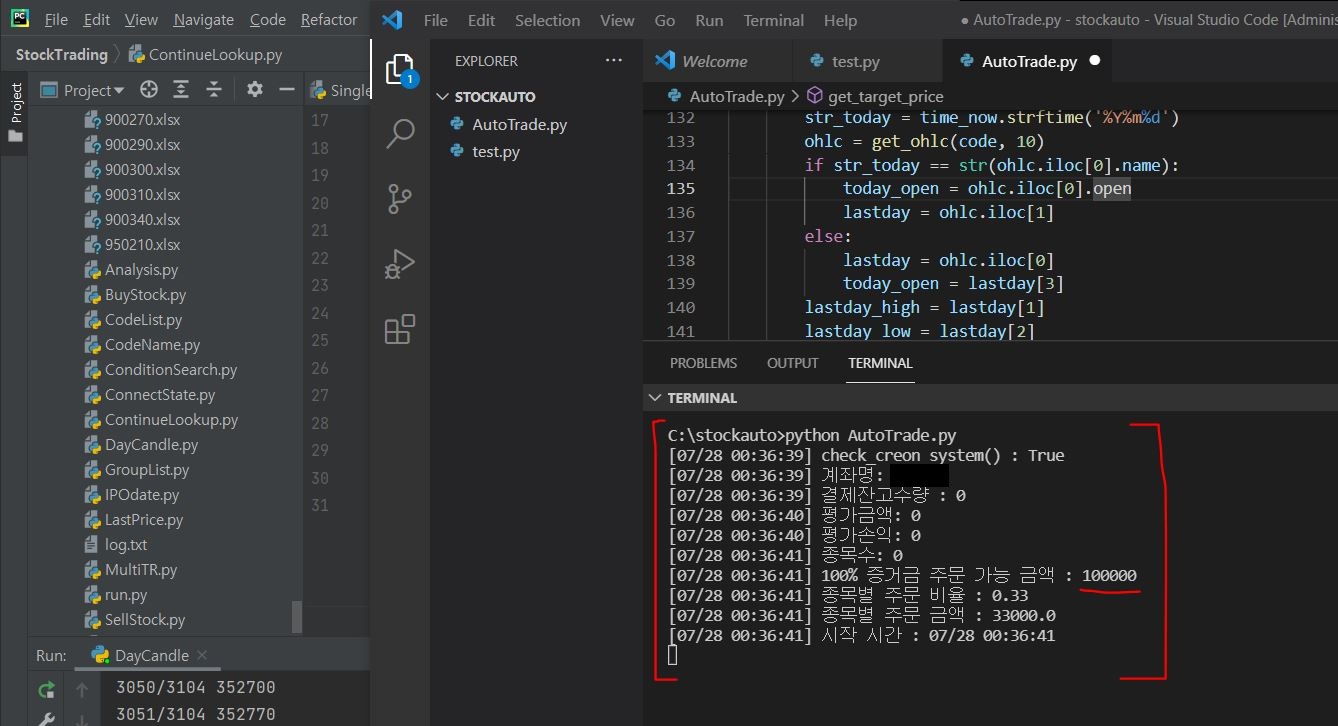Click PyCharm rerun green arrow icon
1338x726 pixels.
[46, 689]
